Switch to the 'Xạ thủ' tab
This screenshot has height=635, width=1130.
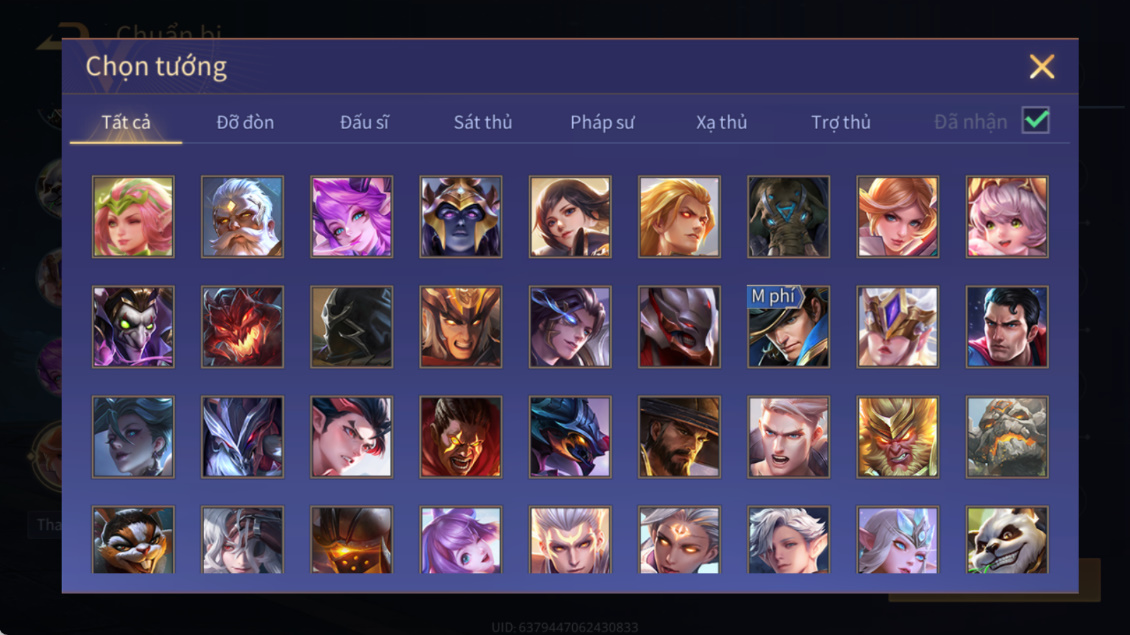pyautogui.click(x=721, y=122)
